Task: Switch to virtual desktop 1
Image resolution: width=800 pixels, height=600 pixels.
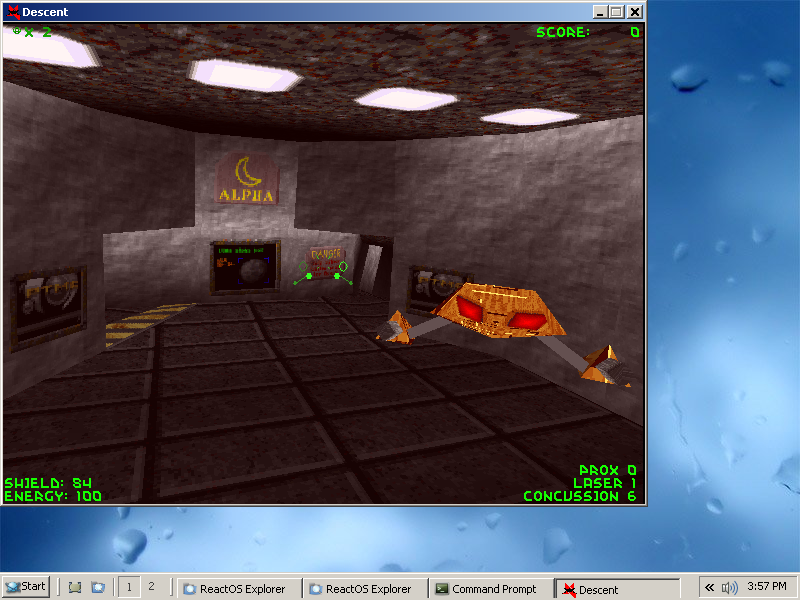Action: (x=130, y=588)
